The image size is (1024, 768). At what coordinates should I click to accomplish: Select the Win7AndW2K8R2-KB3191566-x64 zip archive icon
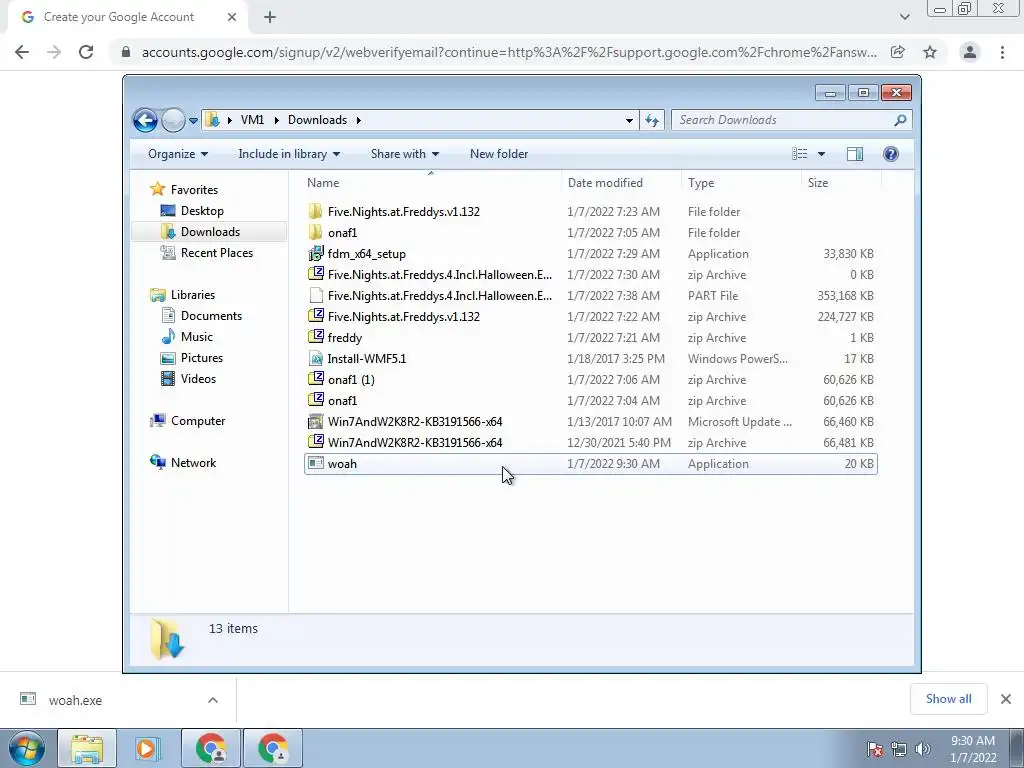pos(315,442)
